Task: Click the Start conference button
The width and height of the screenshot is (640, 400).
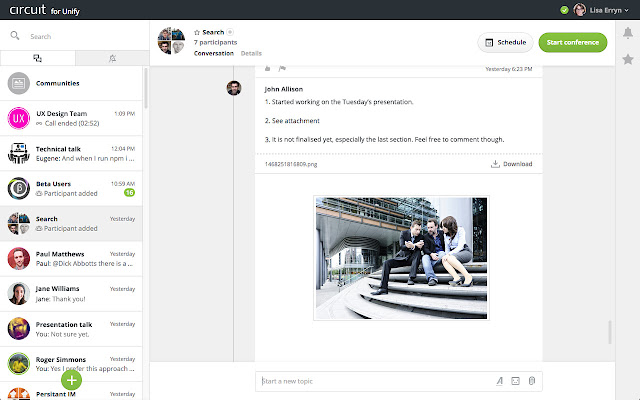Action: coord(572,42)
